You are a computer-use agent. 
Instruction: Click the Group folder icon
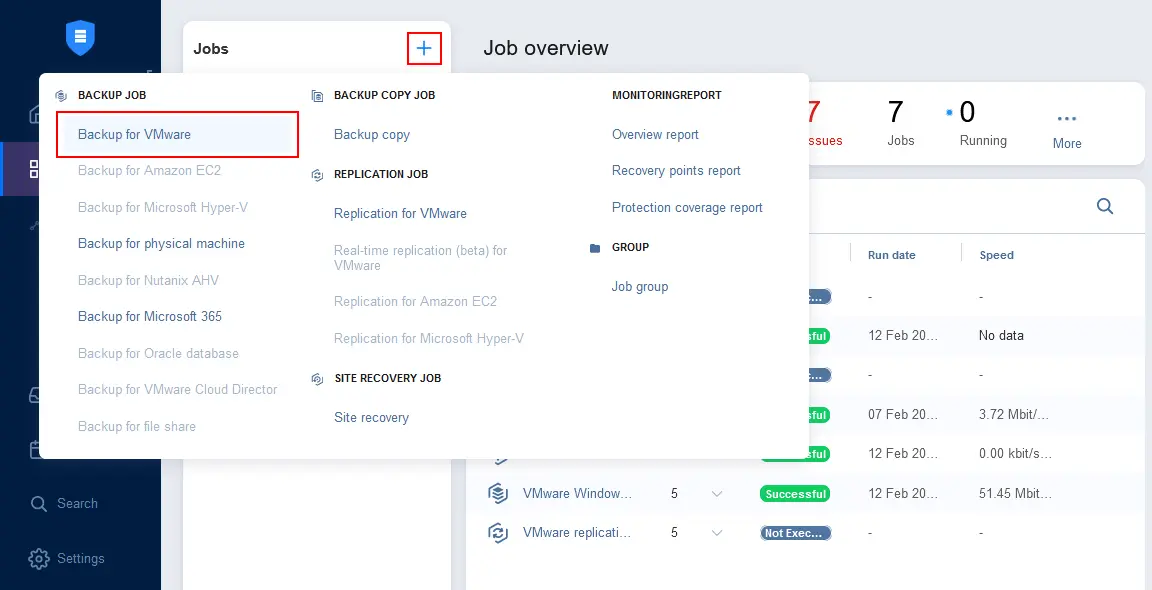click(x=595, y=248)
